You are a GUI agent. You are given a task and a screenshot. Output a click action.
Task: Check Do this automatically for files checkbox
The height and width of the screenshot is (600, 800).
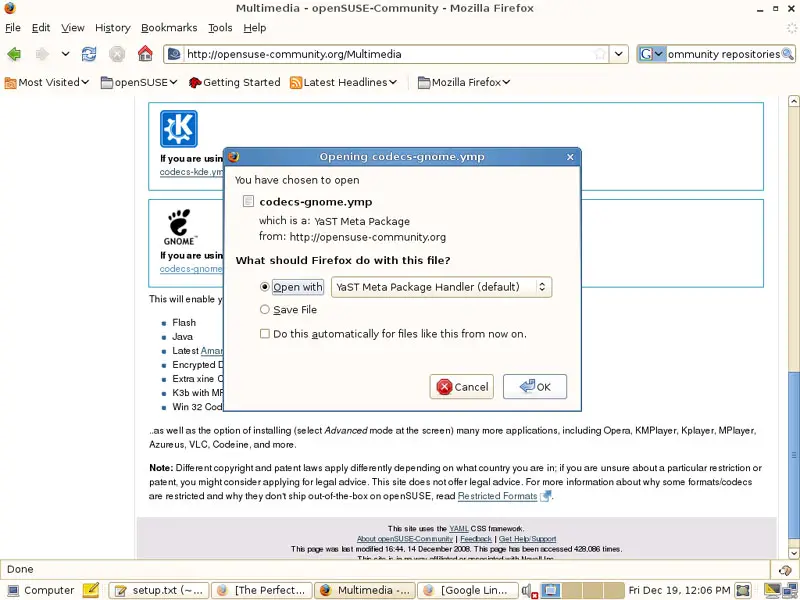(264, 334)
